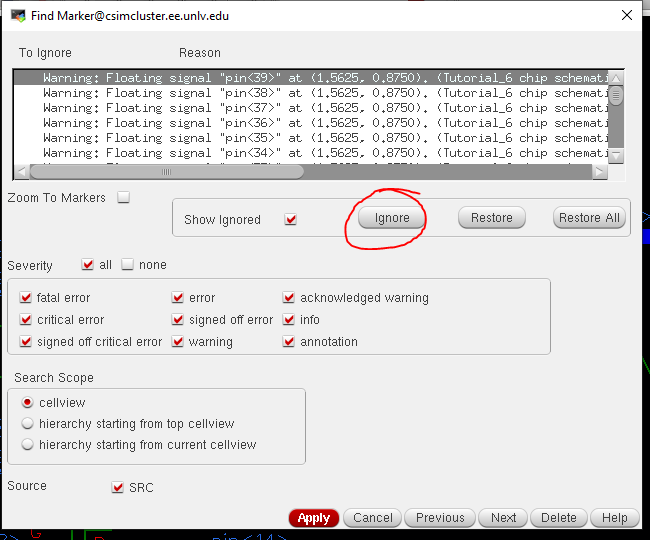Click the horizontal scrollbar thumb

point(167,172)
